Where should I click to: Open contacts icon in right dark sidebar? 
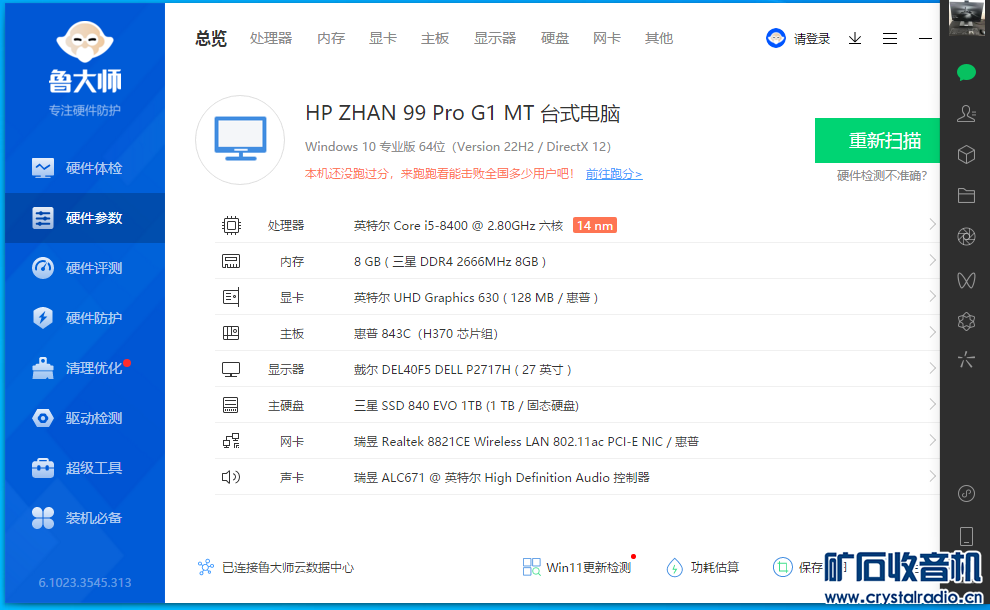point(966,114)
